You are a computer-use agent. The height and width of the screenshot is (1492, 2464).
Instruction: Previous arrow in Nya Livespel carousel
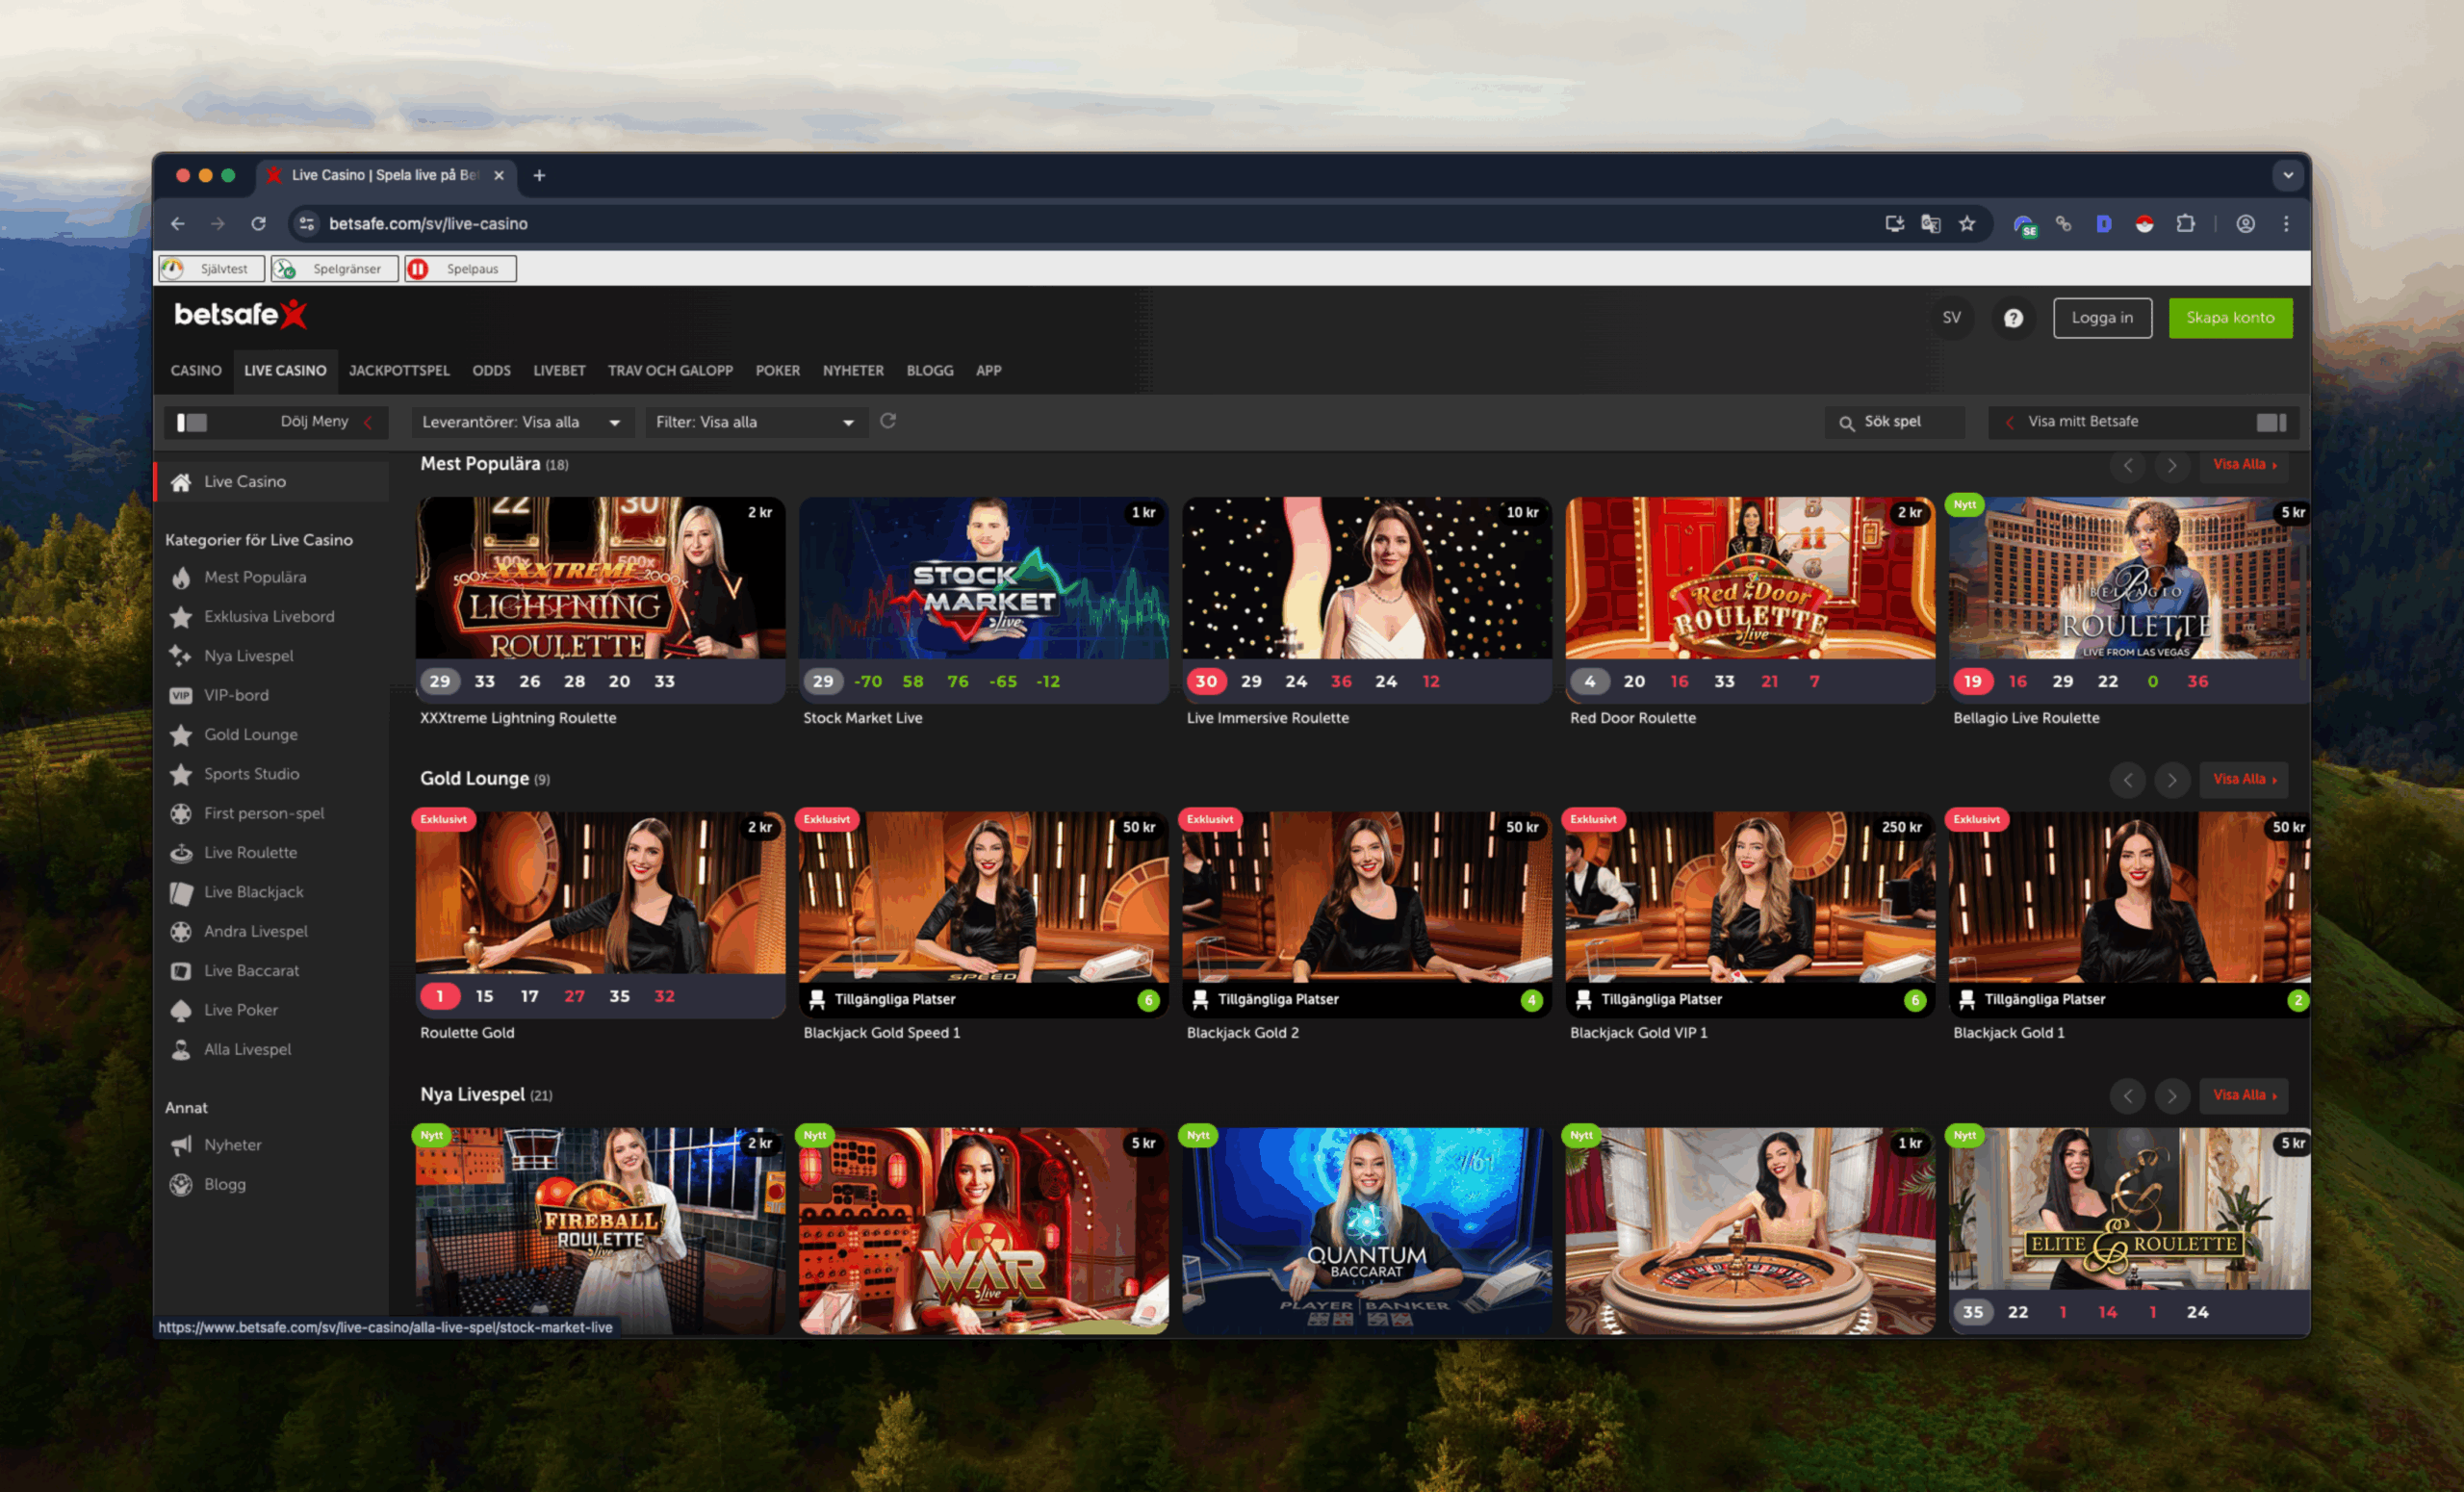[2127, 1096]
